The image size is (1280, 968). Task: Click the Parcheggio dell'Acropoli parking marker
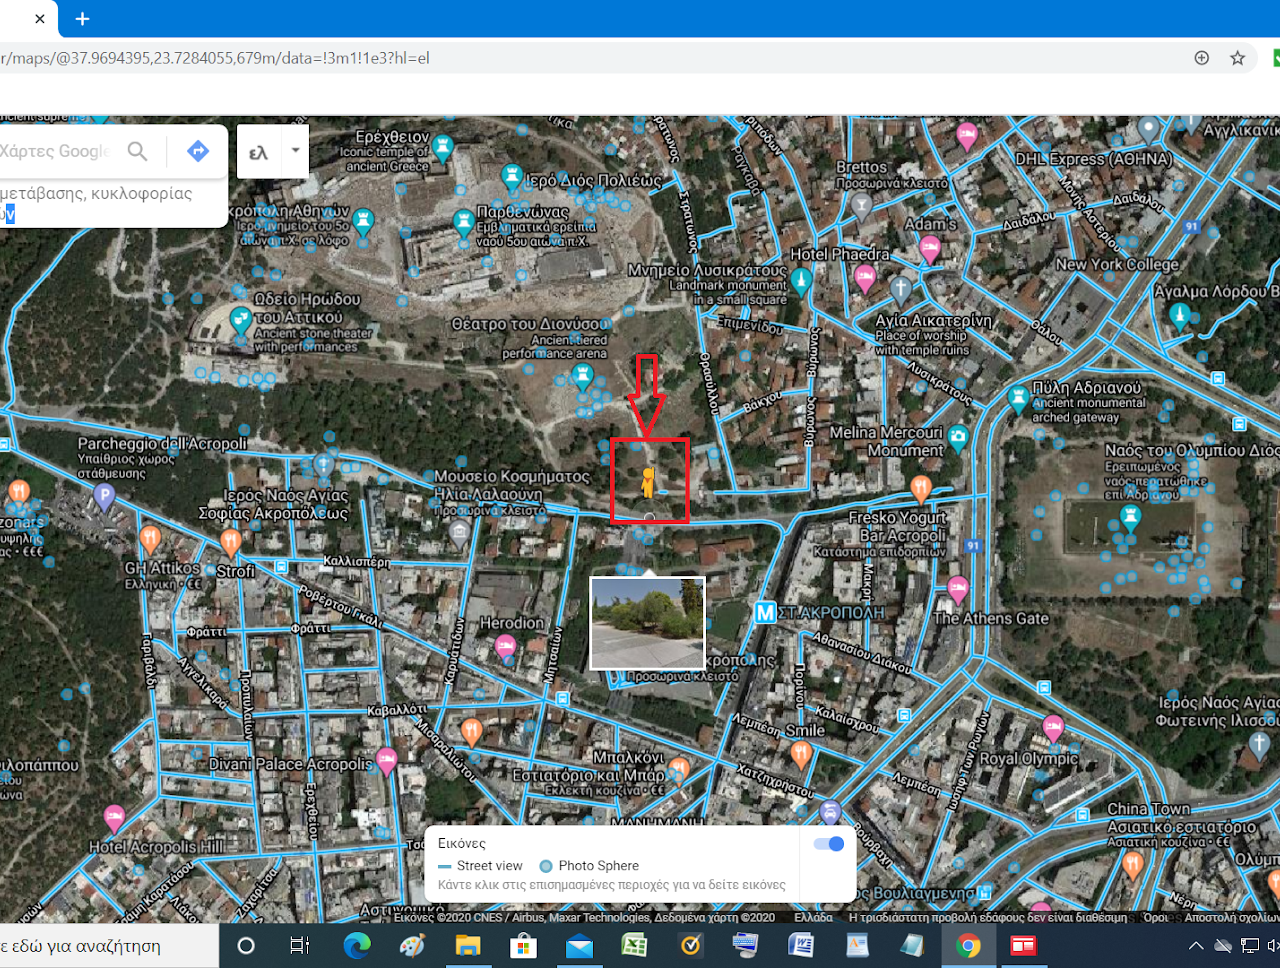104,495
